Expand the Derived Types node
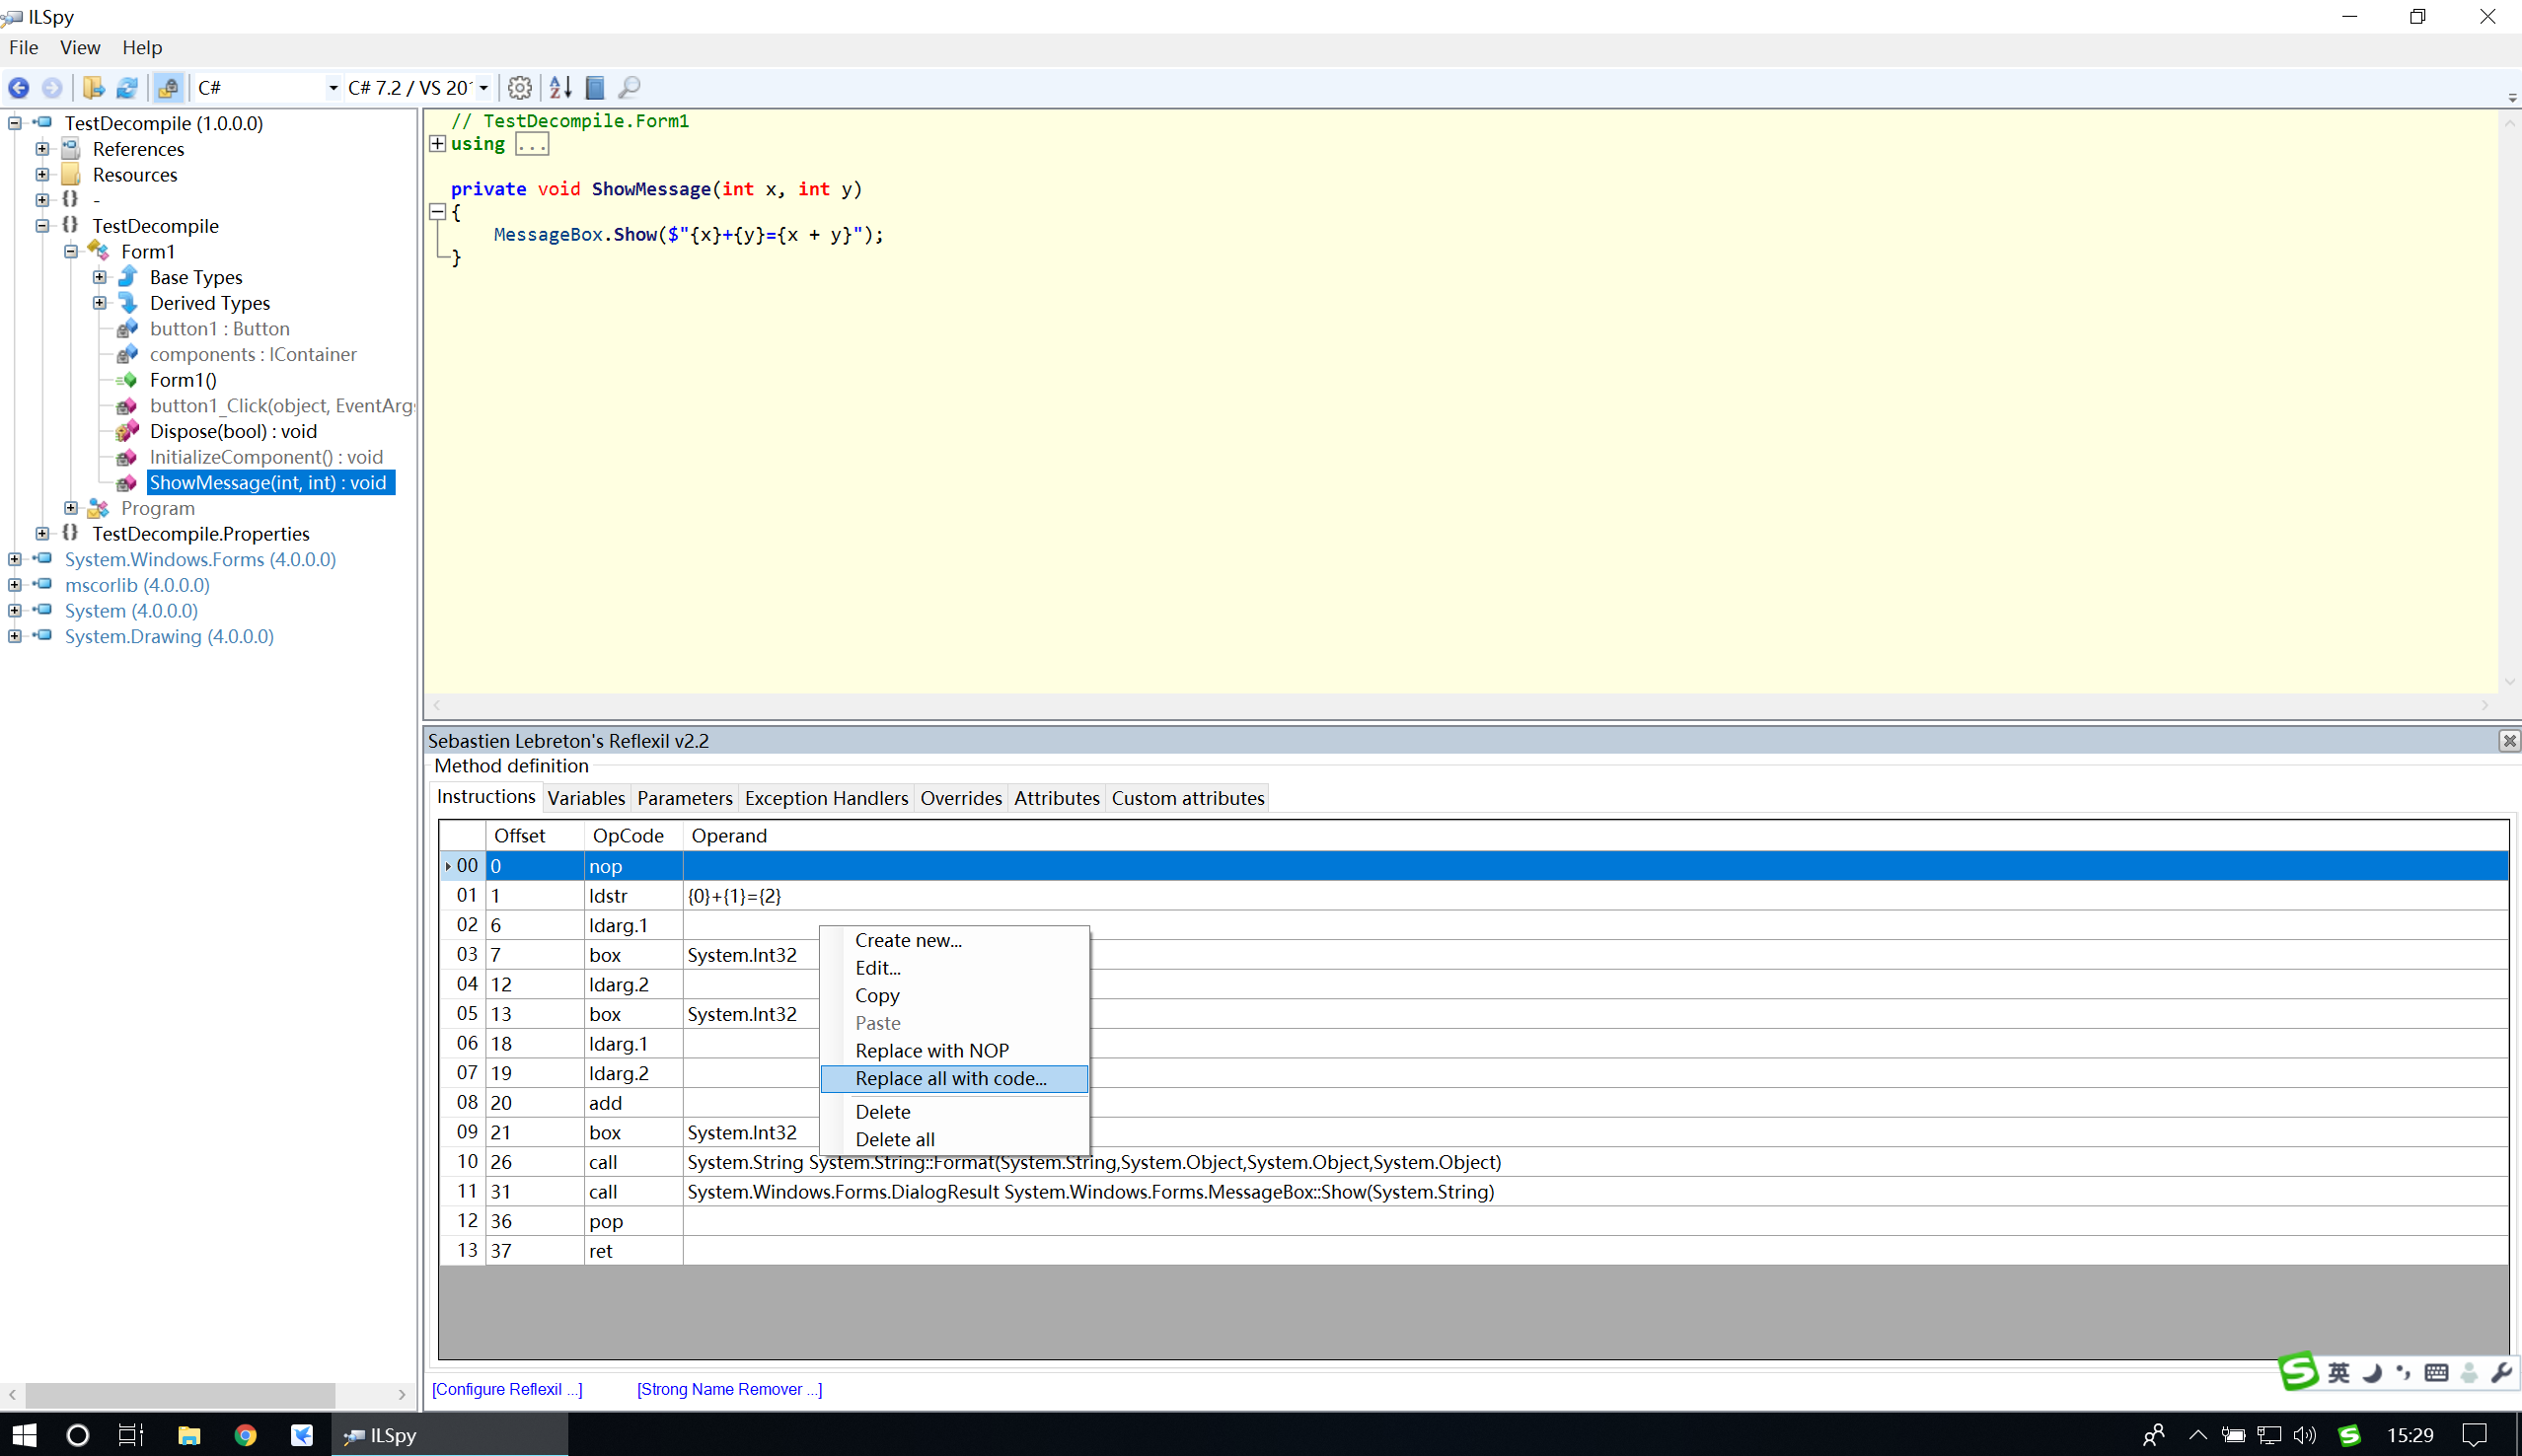This screenshot has width=2522, height=1456. pos(99,303)
